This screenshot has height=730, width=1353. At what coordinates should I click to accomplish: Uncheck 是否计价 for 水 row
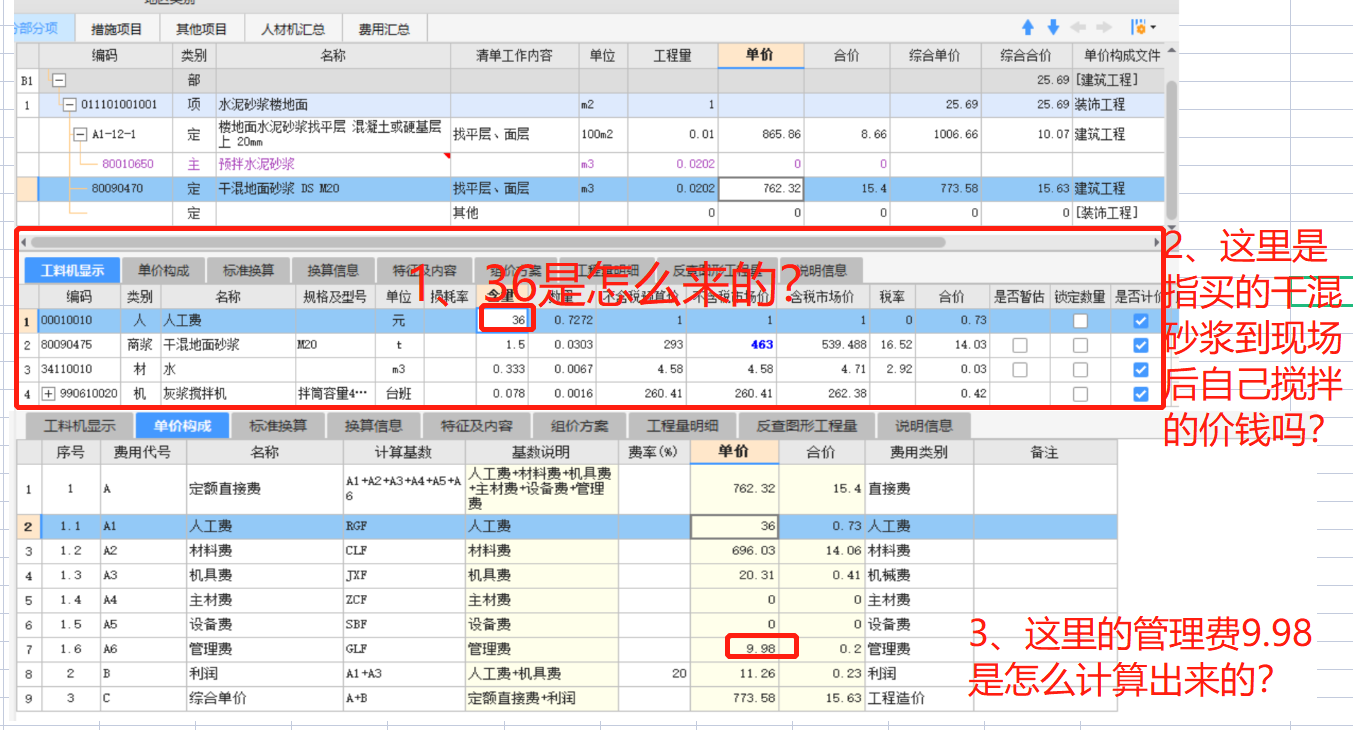pyautogui.click(x=1141, y=370)
